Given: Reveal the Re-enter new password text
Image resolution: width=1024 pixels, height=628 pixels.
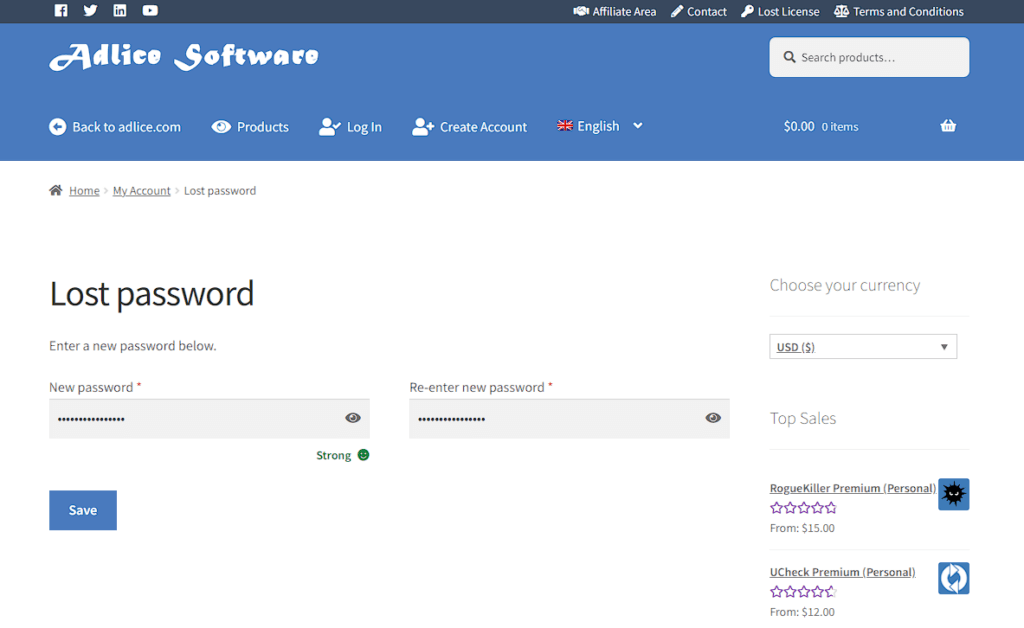Looking at the screenshot, I should pos(713,418).
